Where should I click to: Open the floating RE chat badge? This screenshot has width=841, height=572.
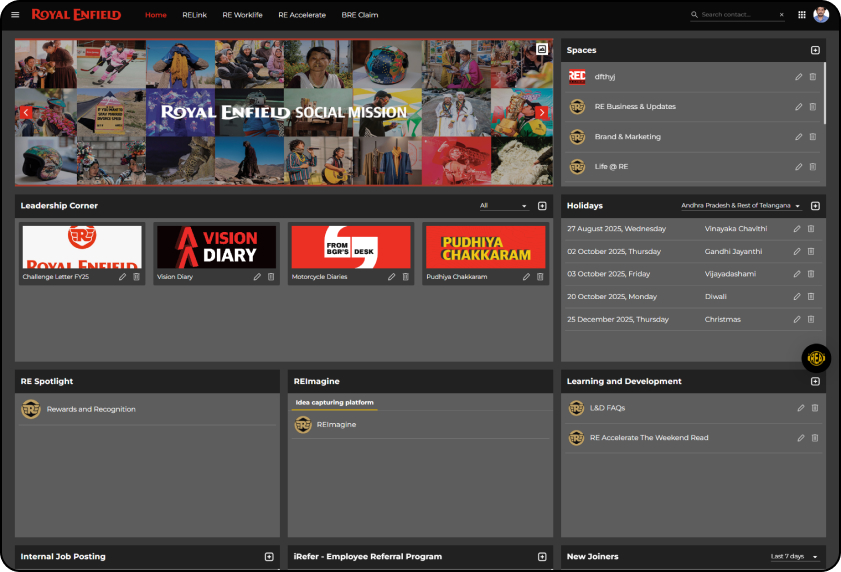[816, 358]
